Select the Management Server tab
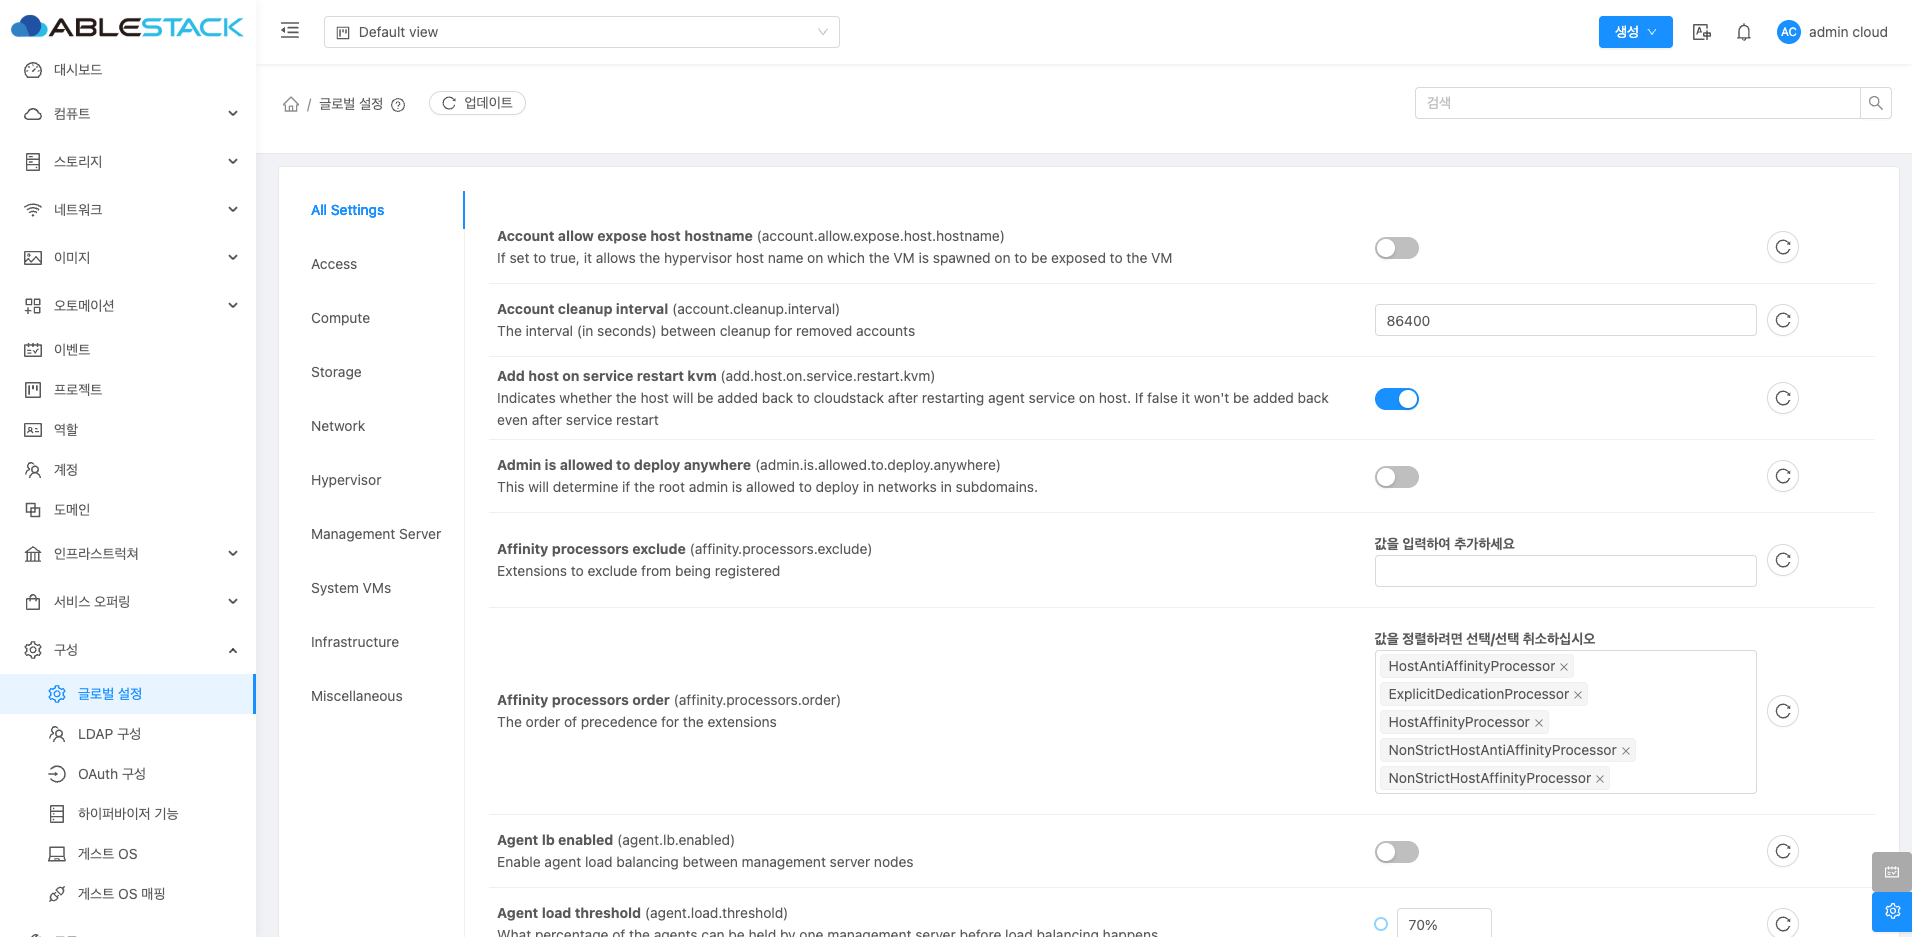The height and width of the screenshot is (937, 1912). (x=376, y=534)
